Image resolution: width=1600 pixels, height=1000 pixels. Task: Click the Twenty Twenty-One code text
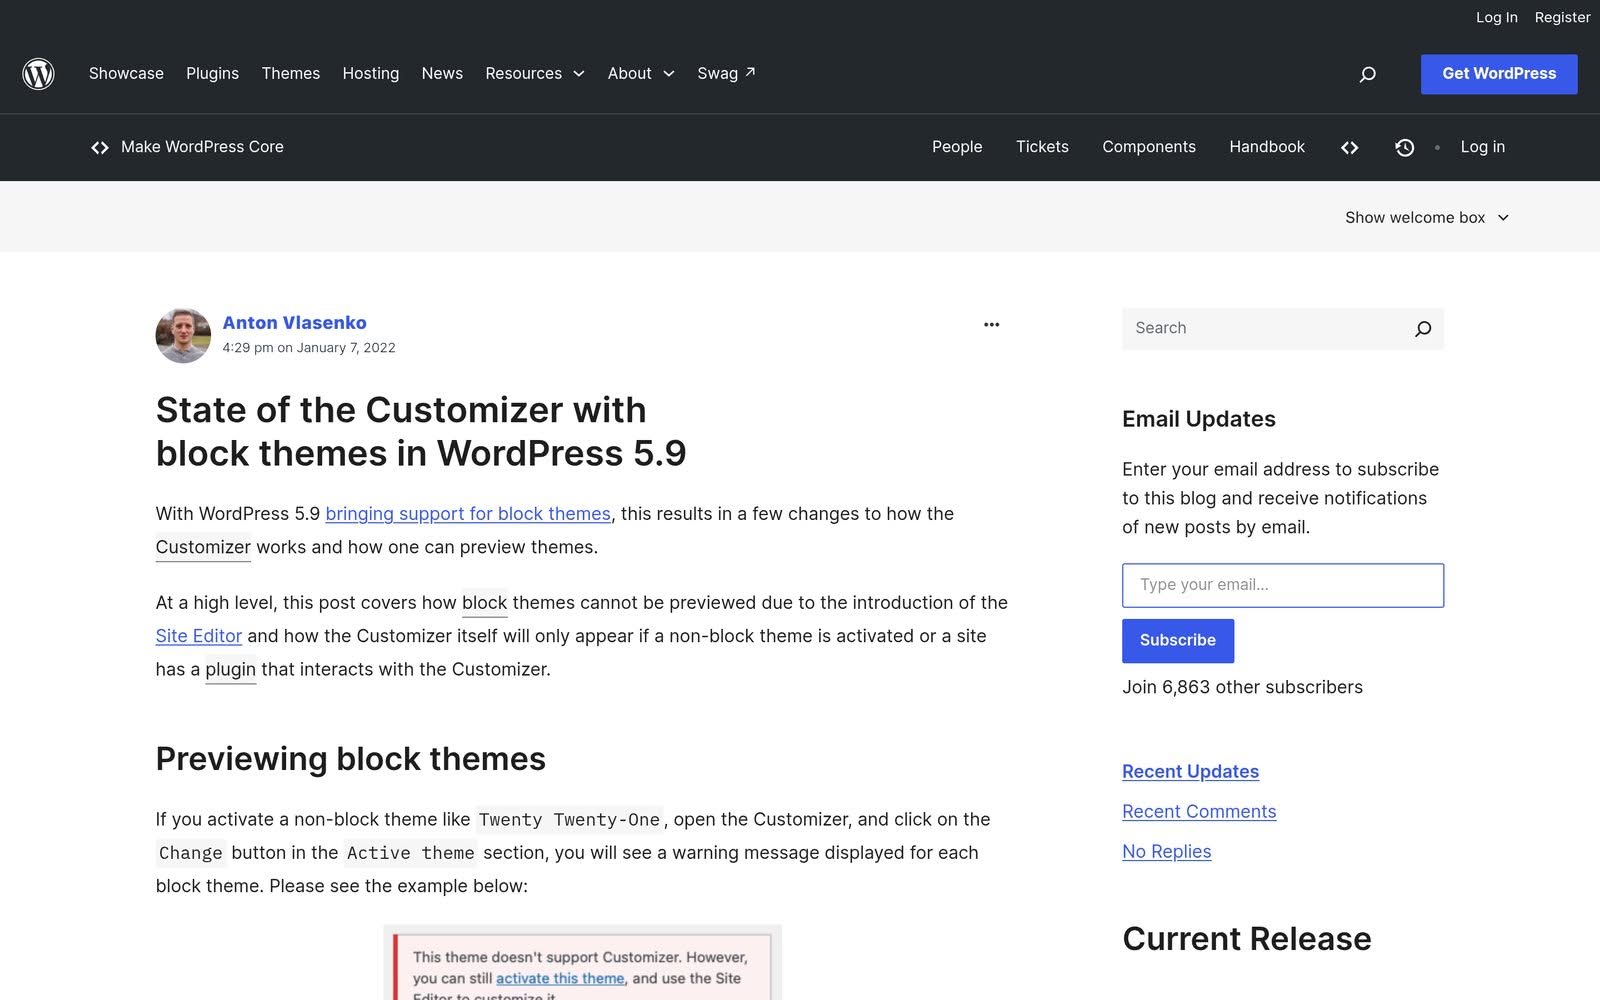tap(569, 820)
